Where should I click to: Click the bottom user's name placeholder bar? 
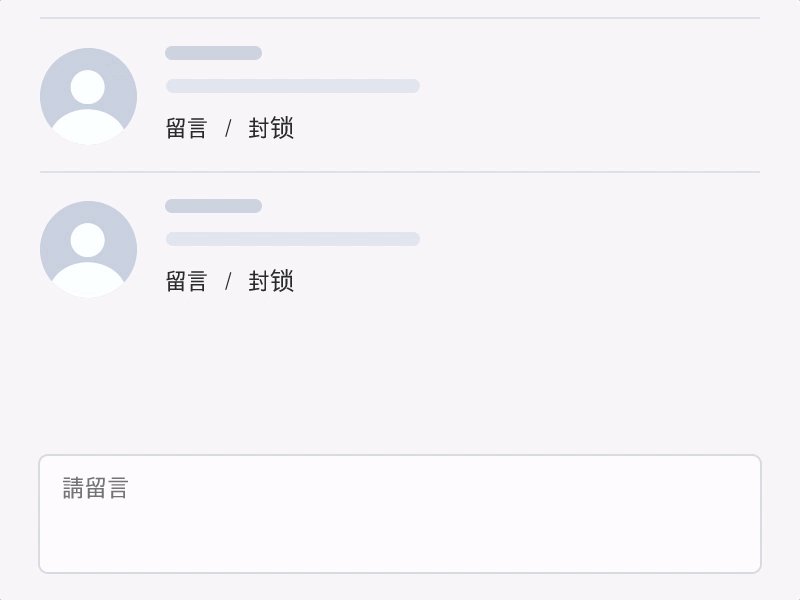pos(213,206)
